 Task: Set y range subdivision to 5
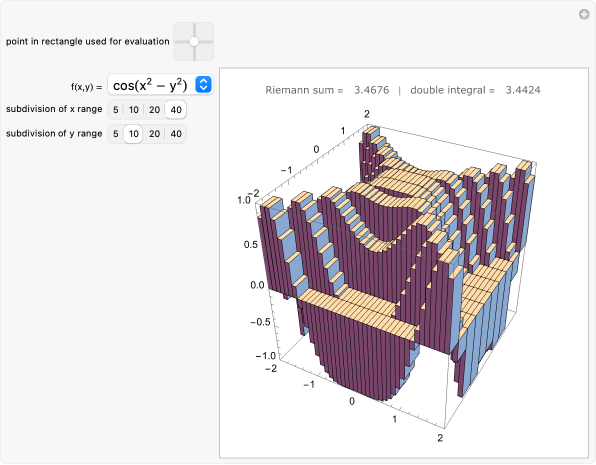click(116, 134)
